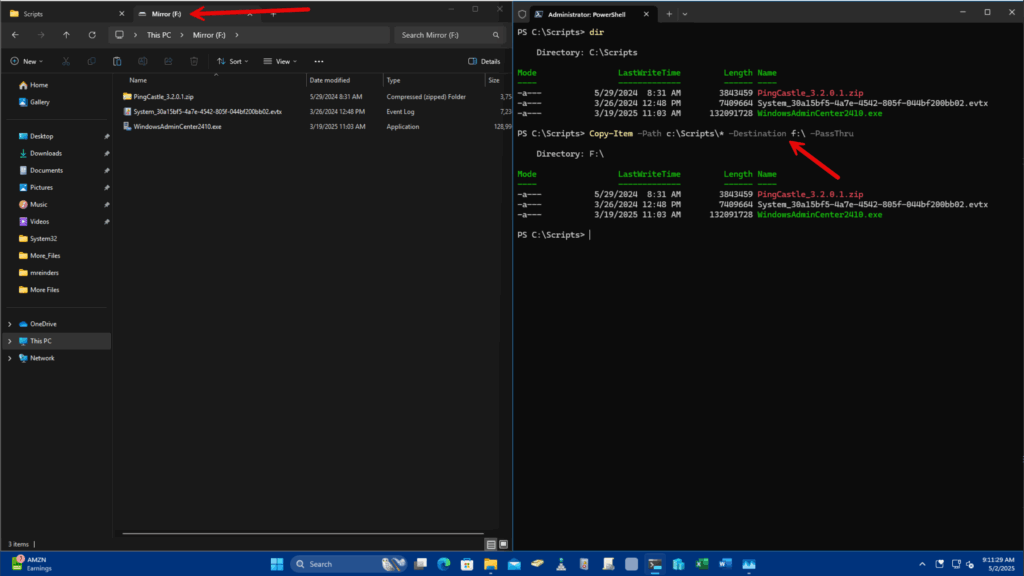Switch to large icons view in status bar

click(x=504, y=544)
